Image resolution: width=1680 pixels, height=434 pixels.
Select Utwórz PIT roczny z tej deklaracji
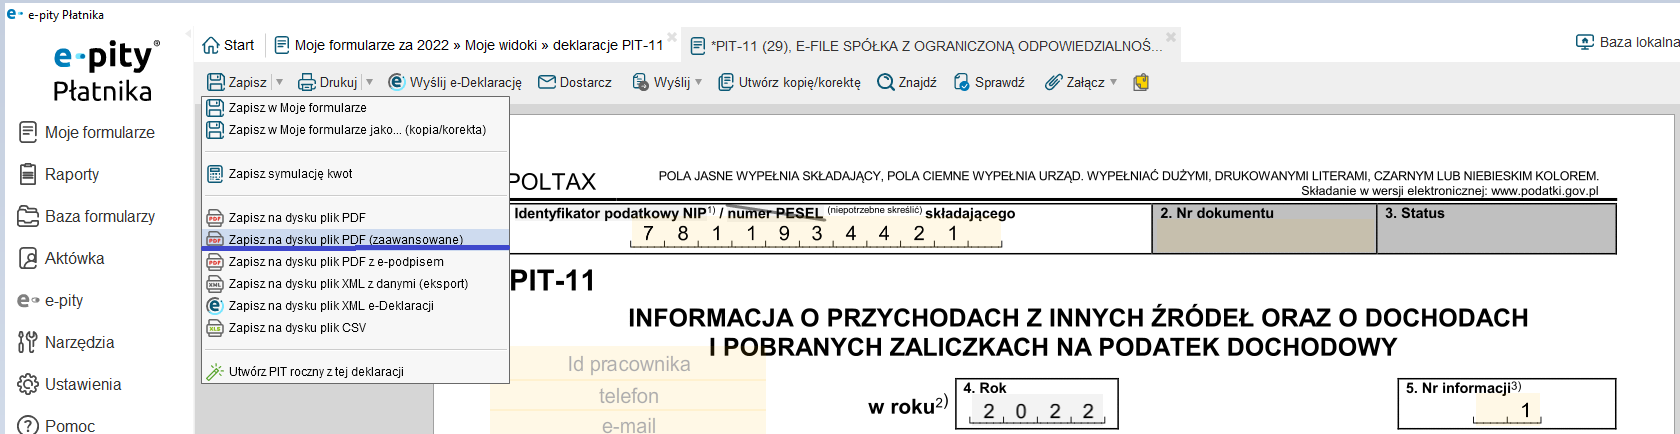pyautogui.click(x=355, y=372)
